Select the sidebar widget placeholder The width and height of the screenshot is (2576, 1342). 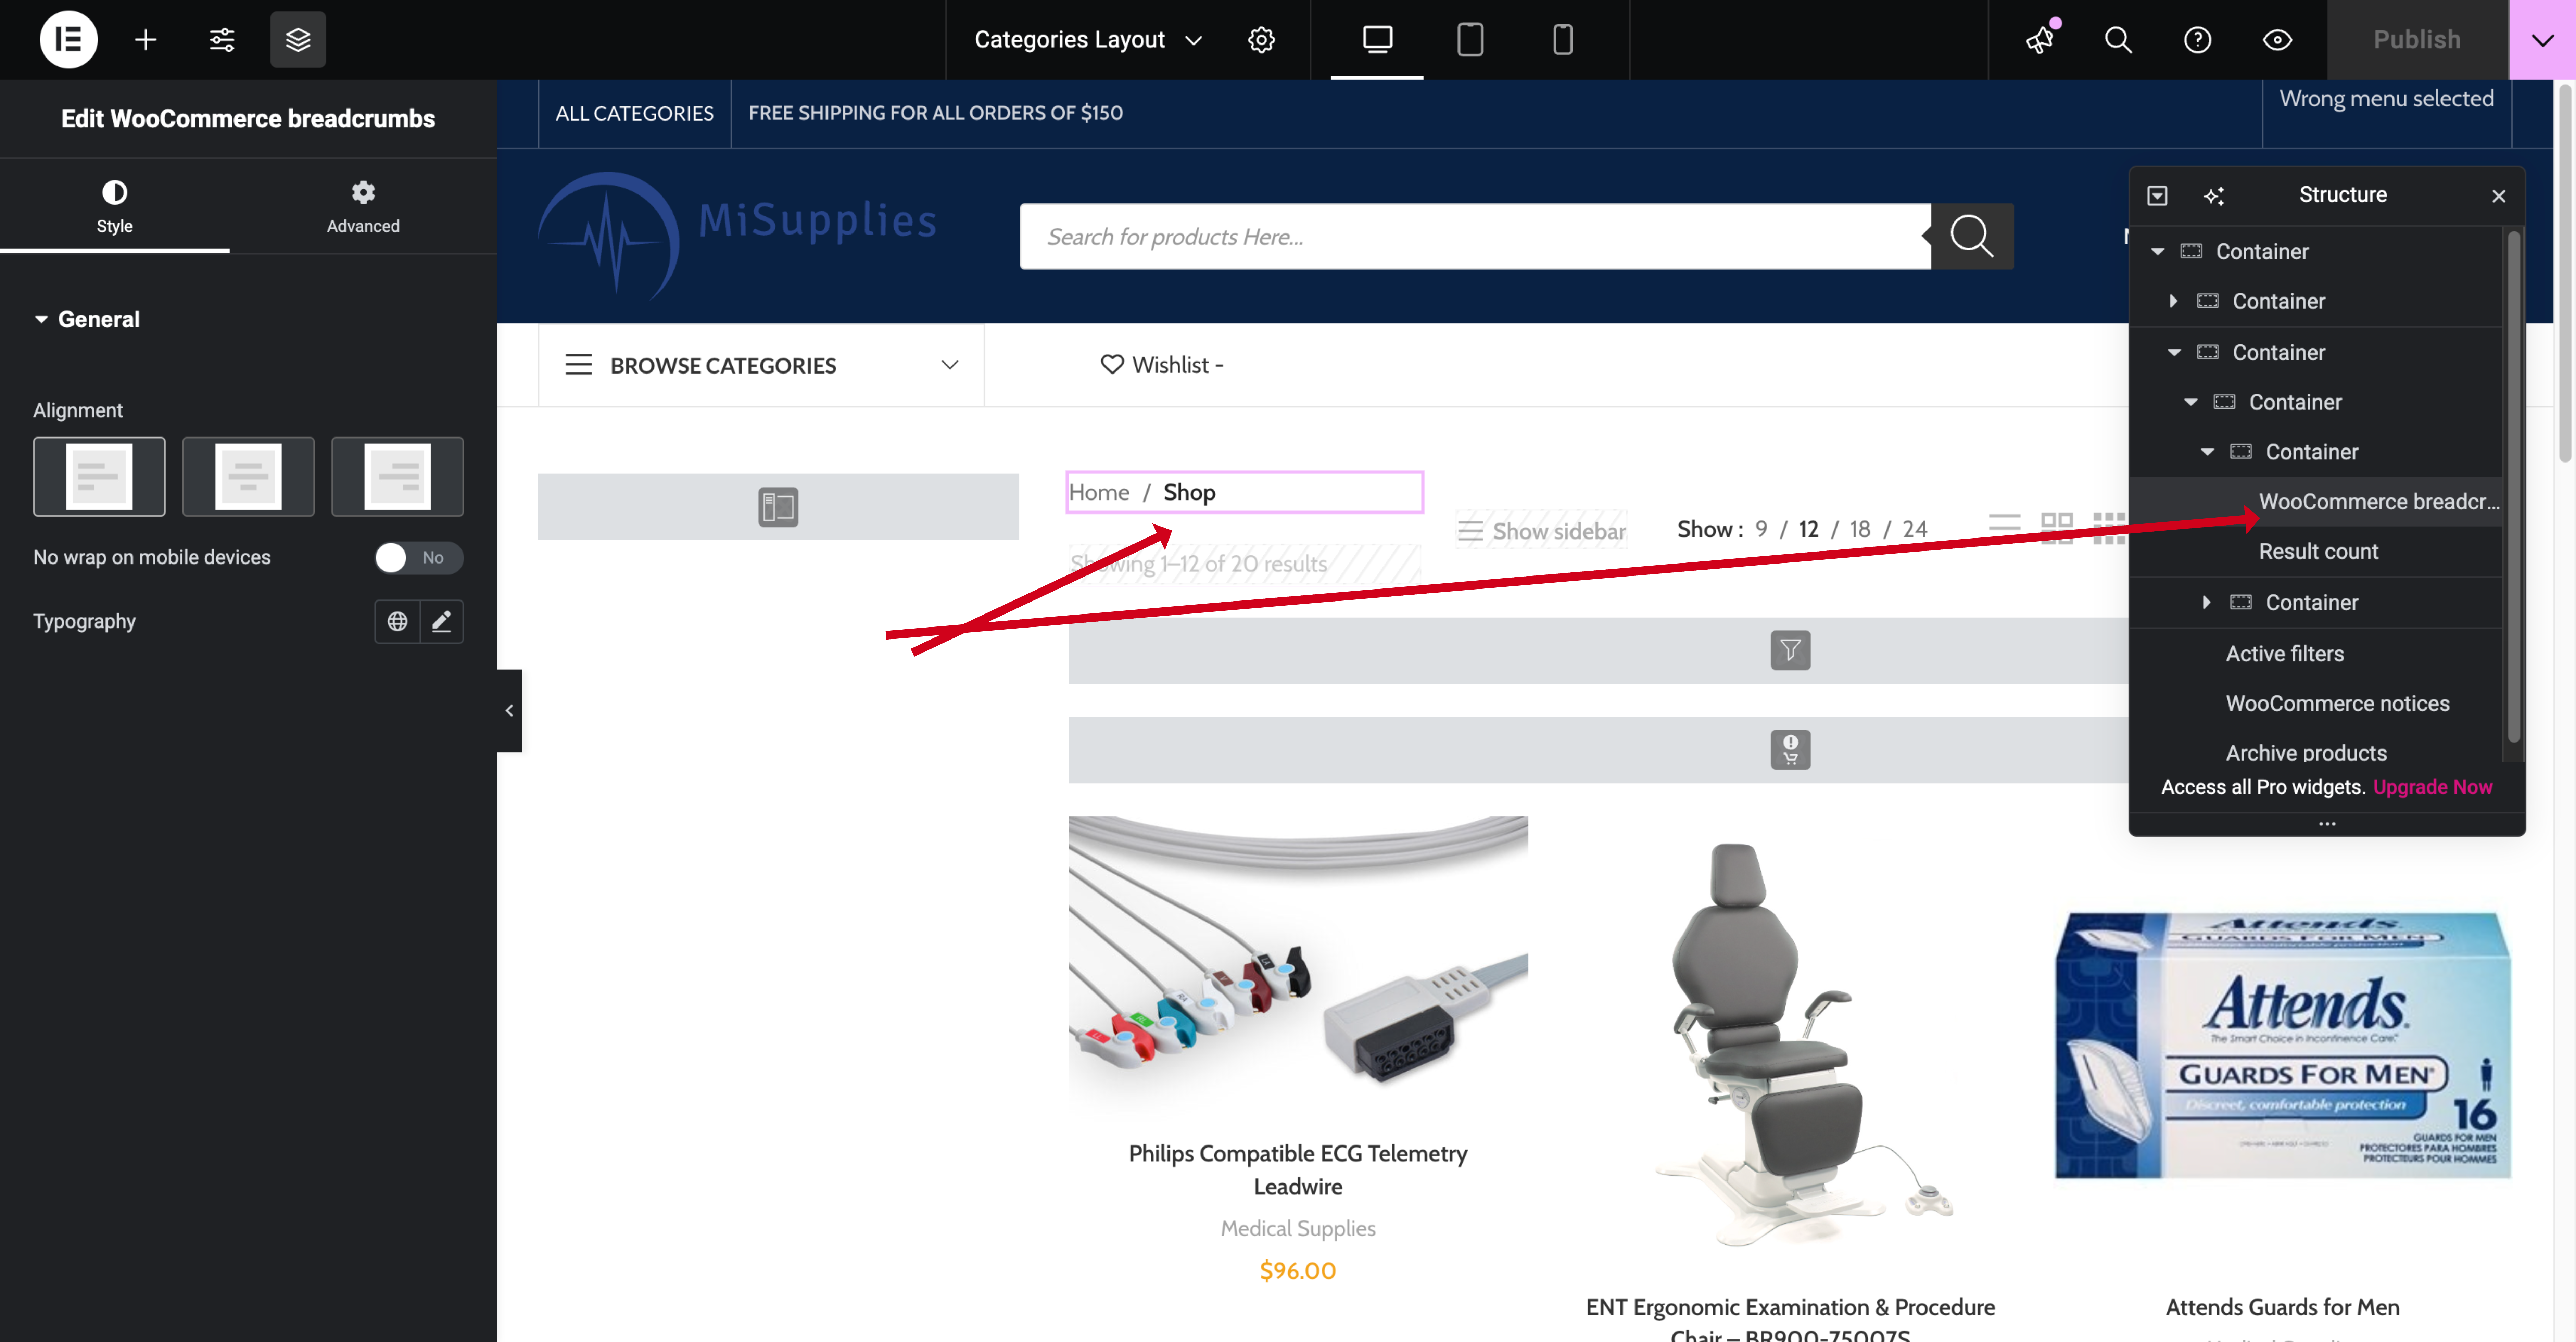point(778,507)
